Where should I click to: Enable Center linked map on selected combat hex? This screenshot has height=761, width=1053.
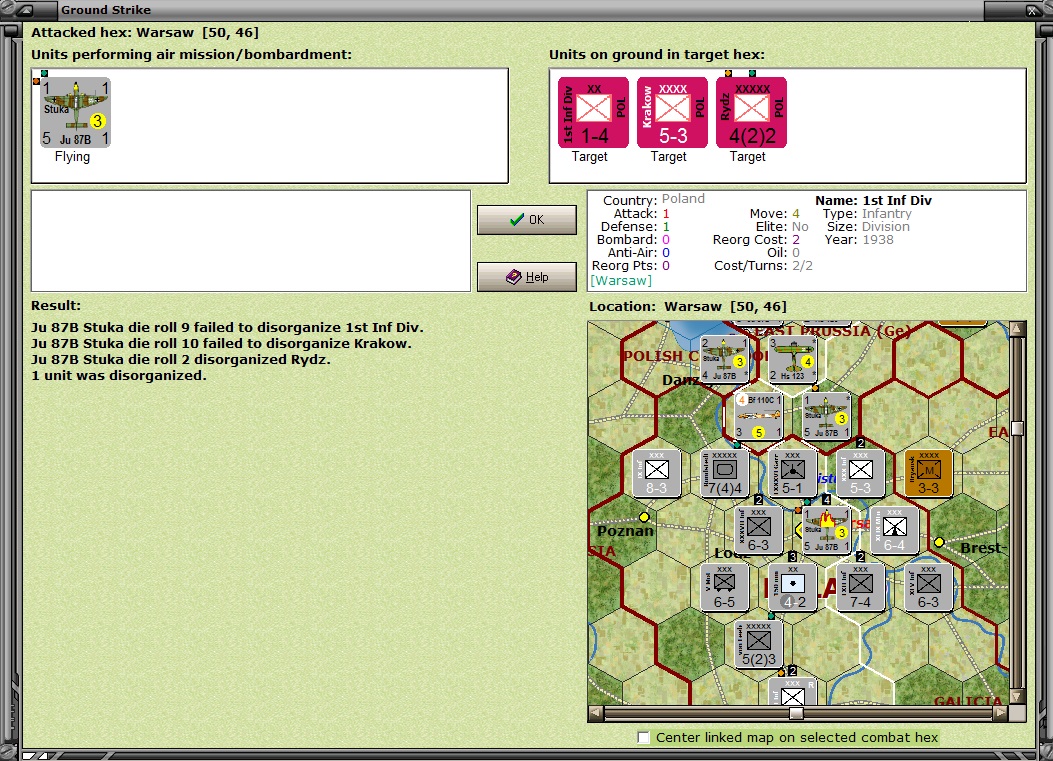(643, 737)
